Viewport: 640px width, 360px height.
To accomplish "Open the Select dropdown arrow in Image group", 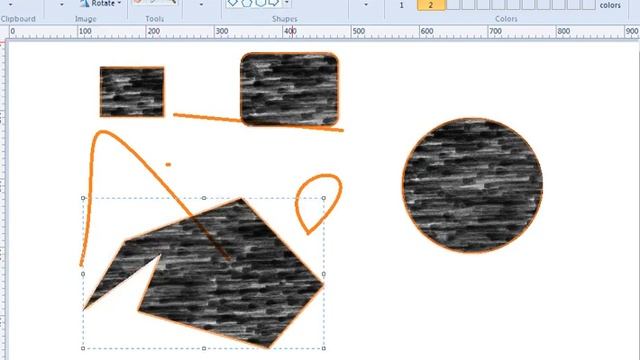I will click(x=62, y=5).
